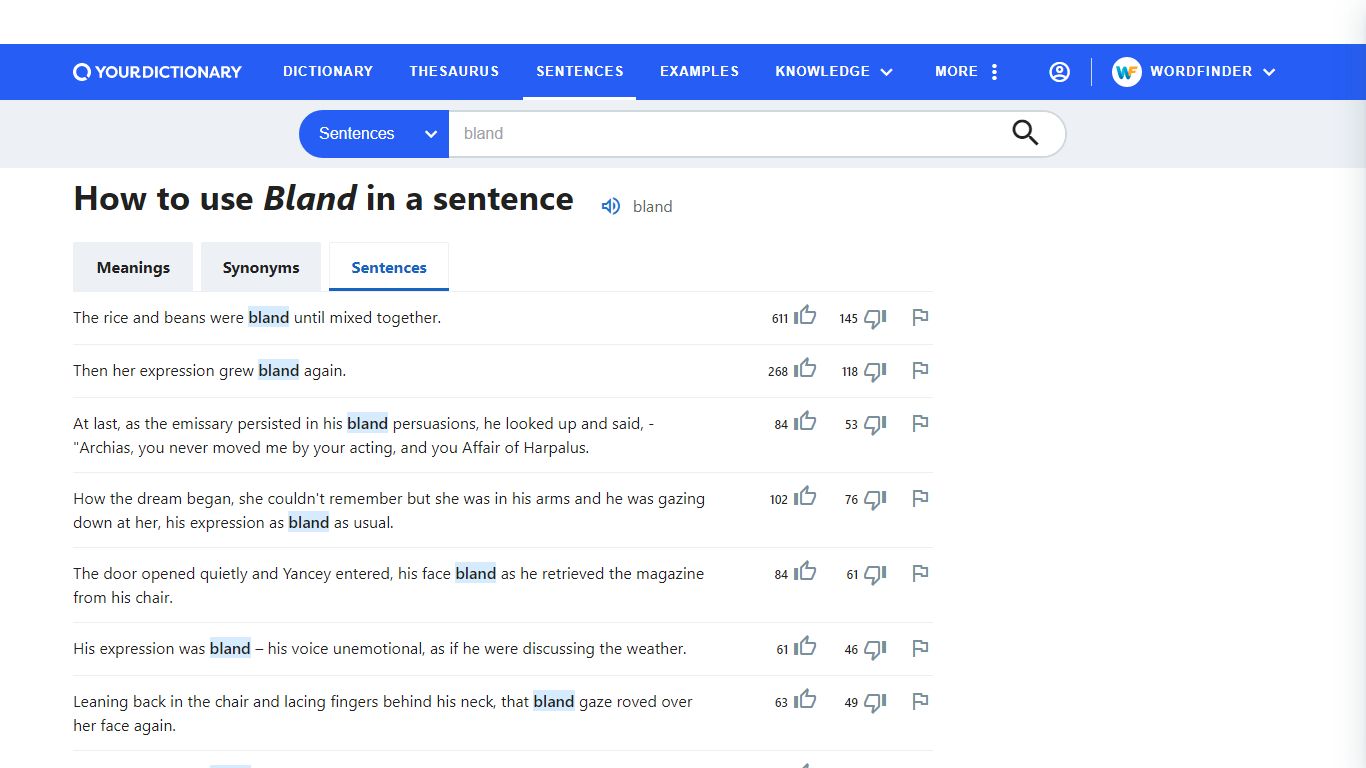
Task: Upvote 'Then her expression grew bland' sentence
Action: (x=806, y=369)
